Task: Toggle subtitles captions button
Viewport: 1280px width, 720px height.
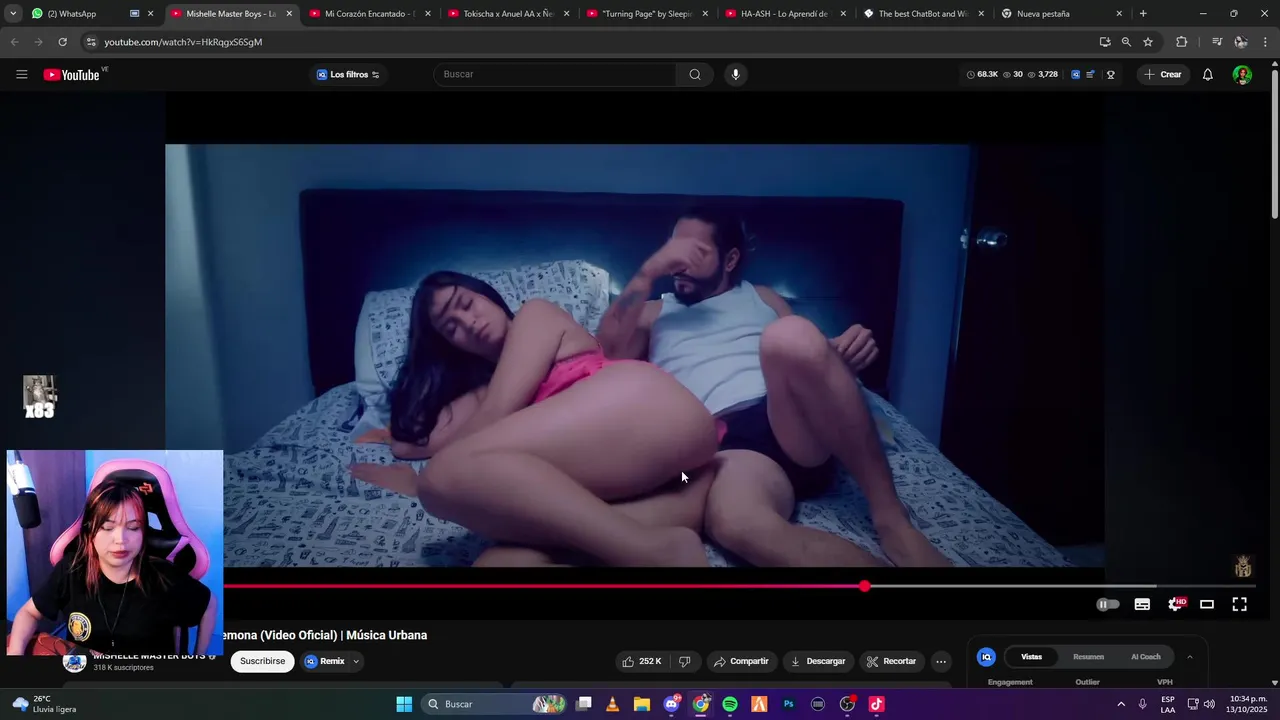Action: 1142,604
